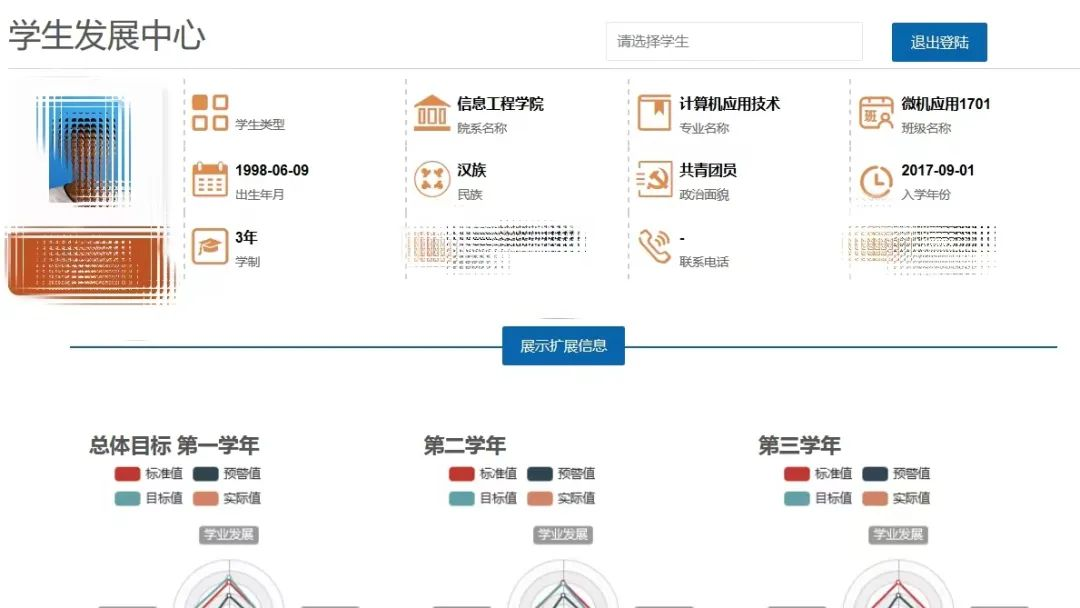This screenshot has width=1080, height=608.
Task: Click the contact phone icon
Action: click(654, 246)
